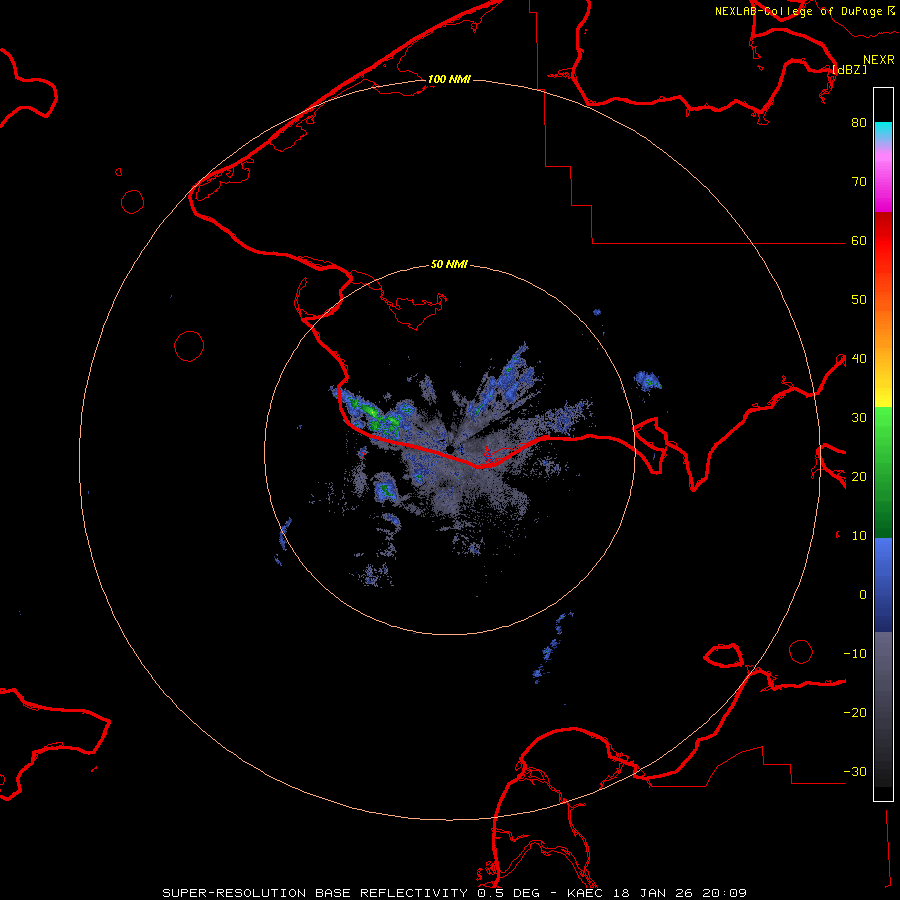
Task: Click the 50 NMI range ring label
Action: click(x=449, y=265)
